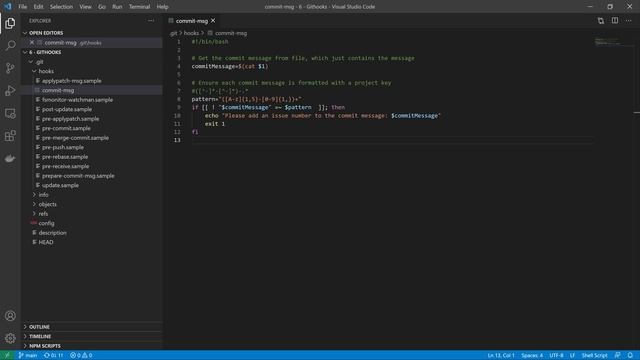This screenshot has width=640, height=360.
Task: Open the Remote Explorer view icon
Action: (x=10, y=113)
